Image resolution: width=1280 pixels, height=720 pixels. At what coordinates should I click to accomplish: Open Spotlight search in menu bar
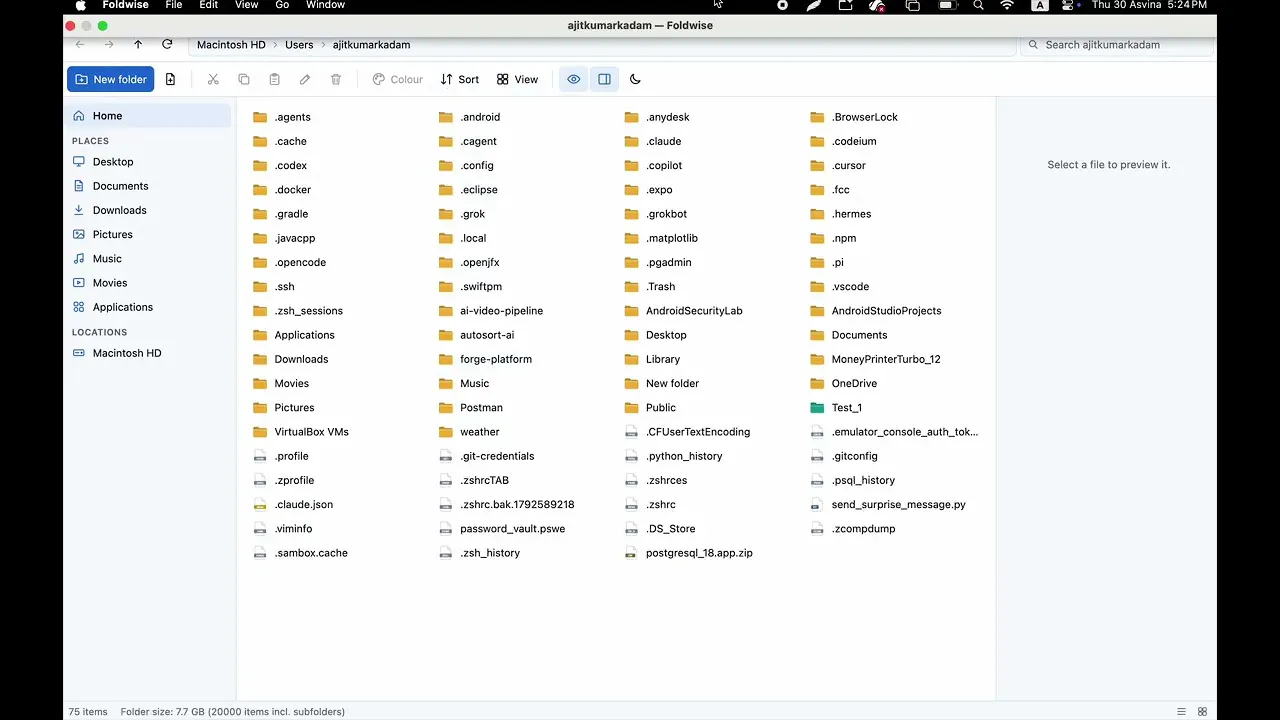point(978,5)
